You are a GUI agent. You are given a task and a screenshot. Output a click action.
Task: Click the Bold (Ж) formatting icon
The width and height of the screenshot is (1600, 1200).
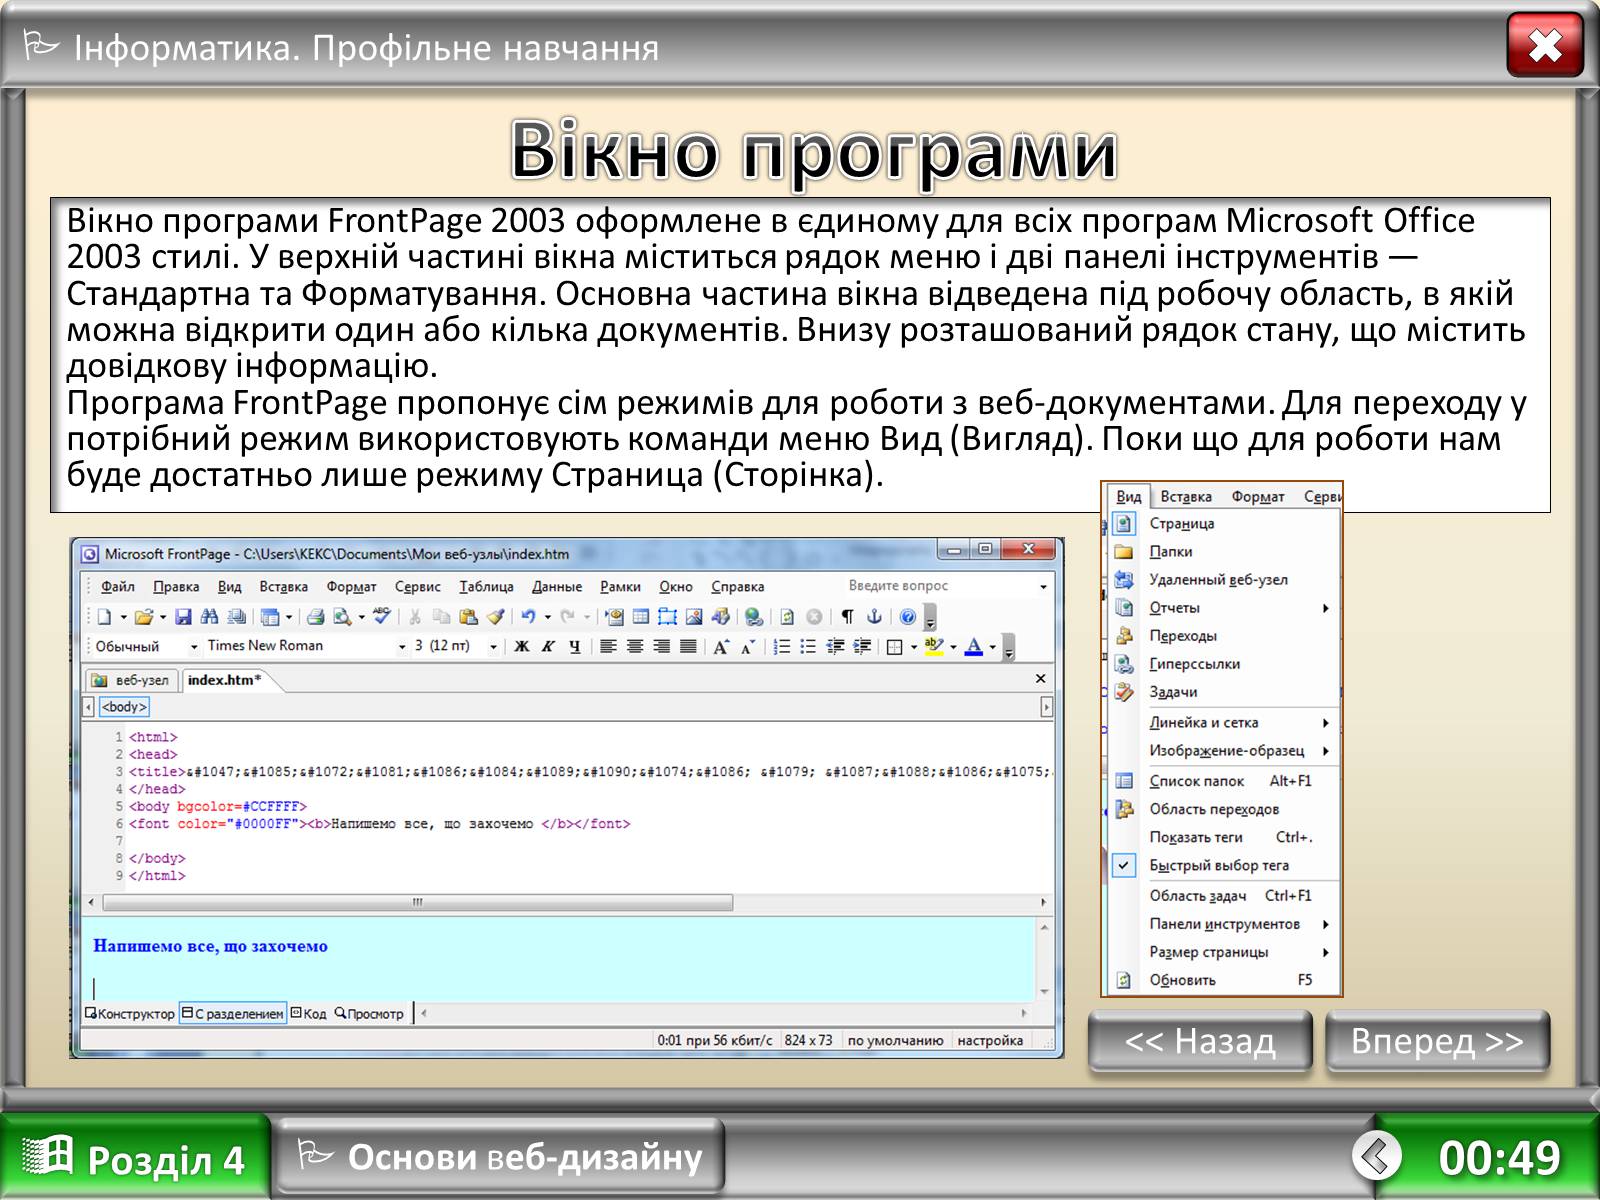click(x=521, y=647)
